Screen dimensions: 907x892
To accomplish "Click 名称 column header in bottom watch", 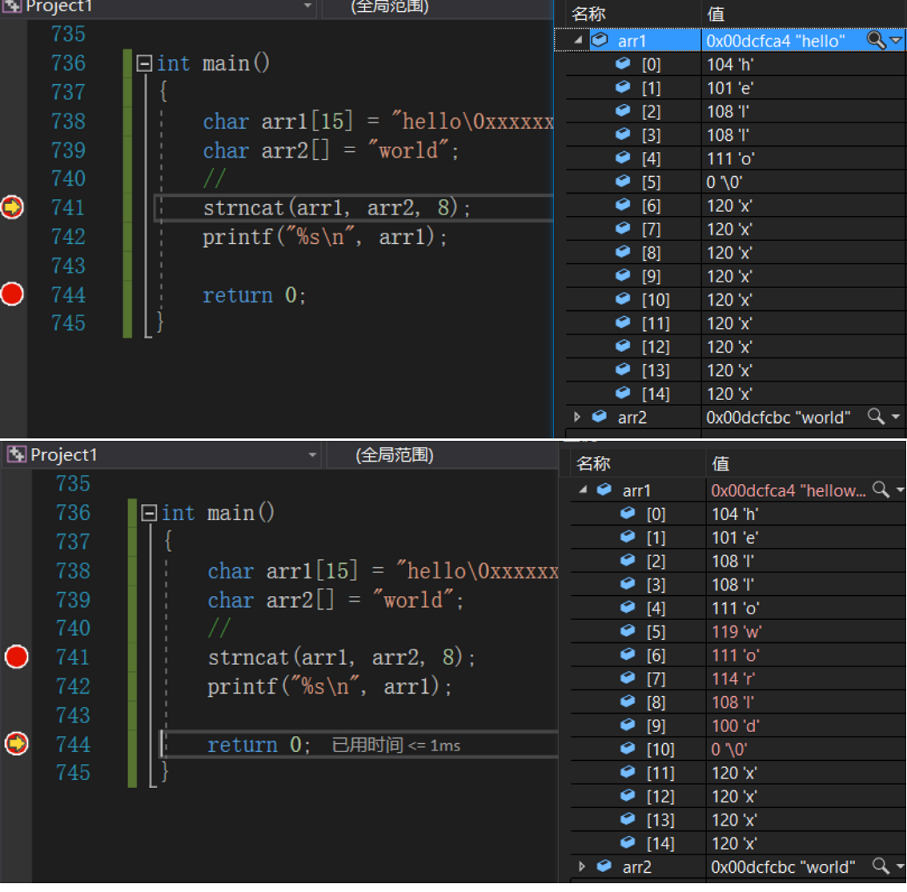I will [x=593, y=463].
